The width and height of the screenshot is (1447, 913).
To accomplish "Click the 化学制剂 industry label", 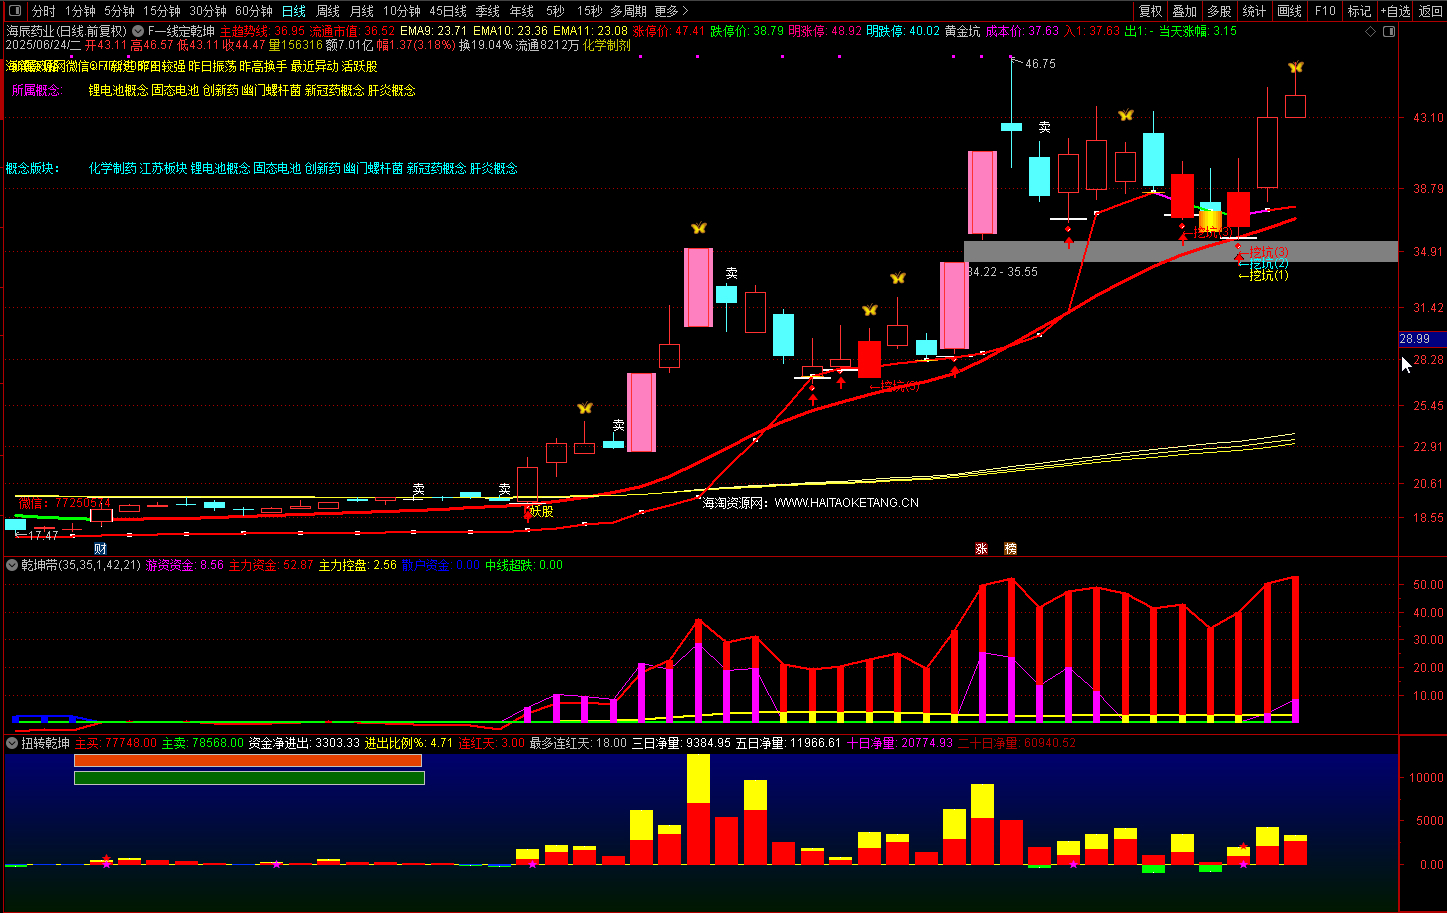I will click(x=607, y=45).
